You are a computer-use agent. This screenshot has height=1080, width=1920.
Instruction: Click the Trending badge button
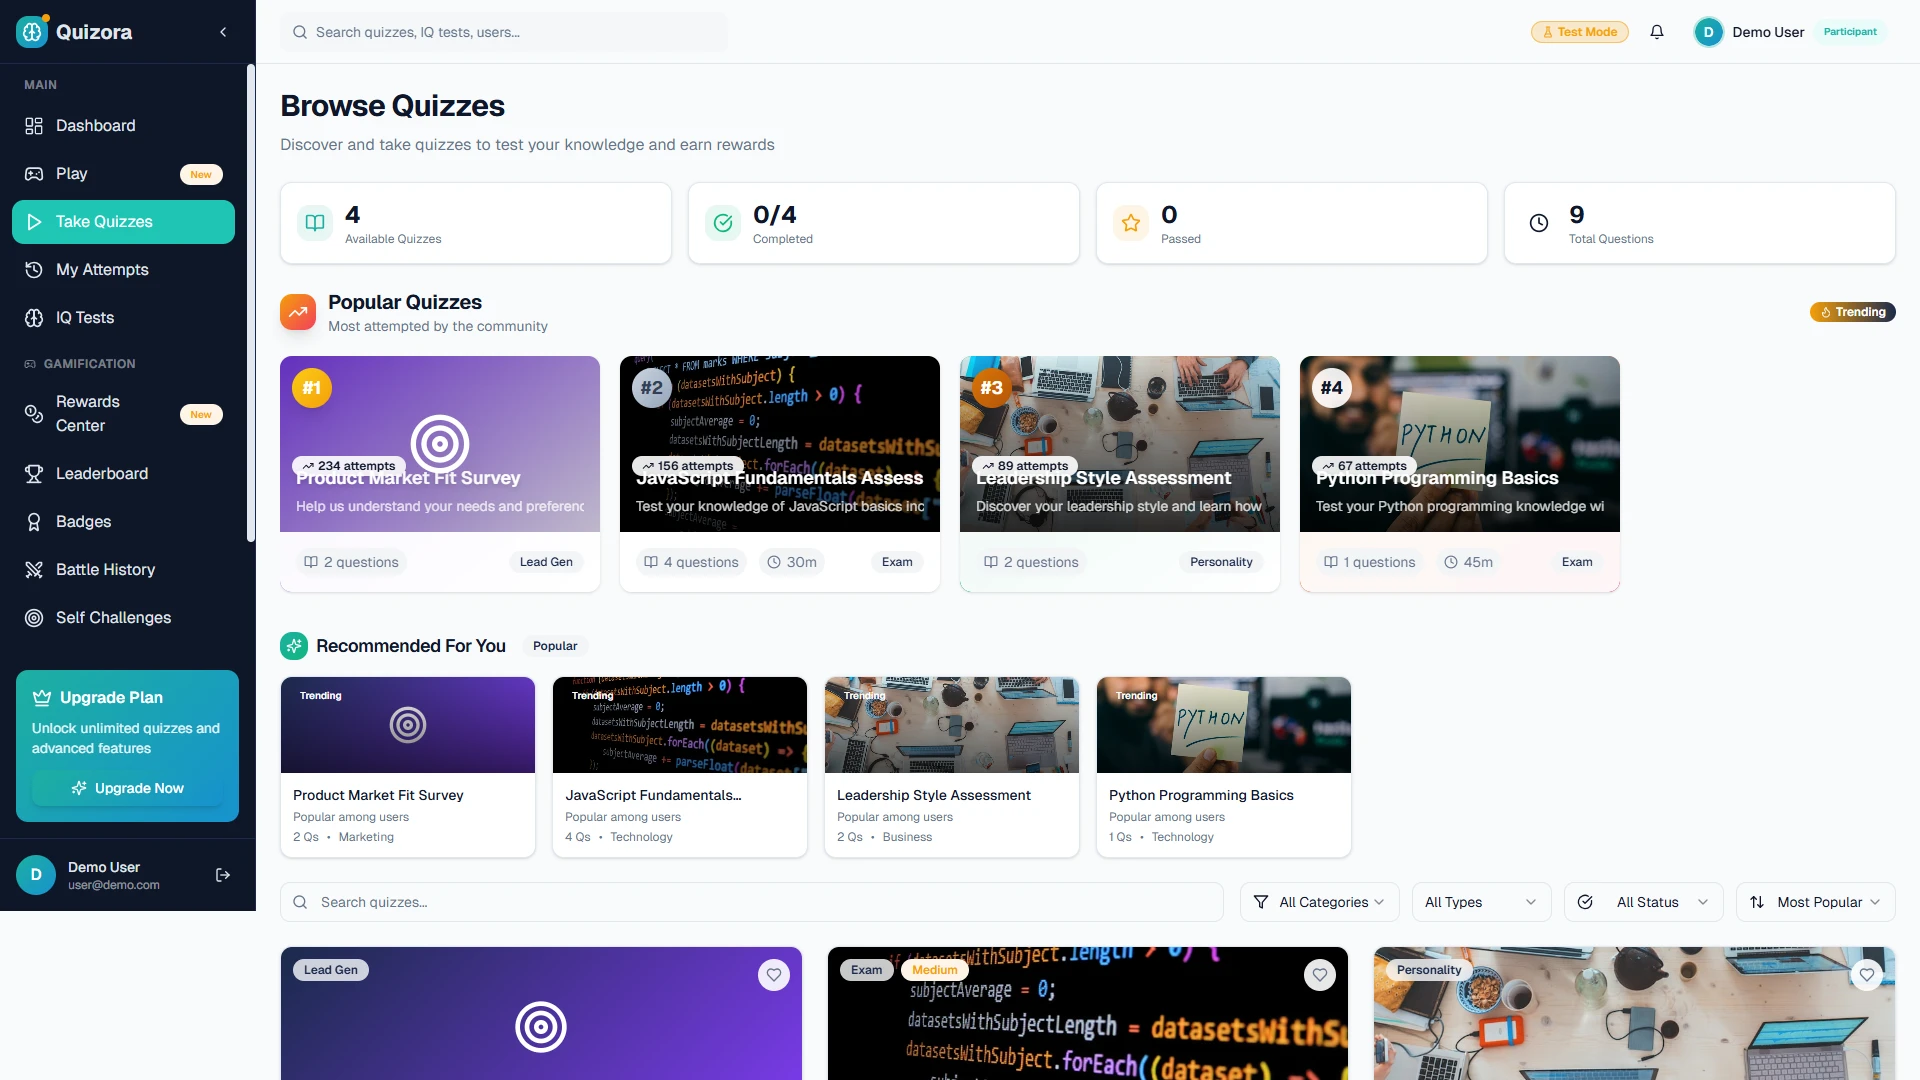click(x=1853, y=312)
